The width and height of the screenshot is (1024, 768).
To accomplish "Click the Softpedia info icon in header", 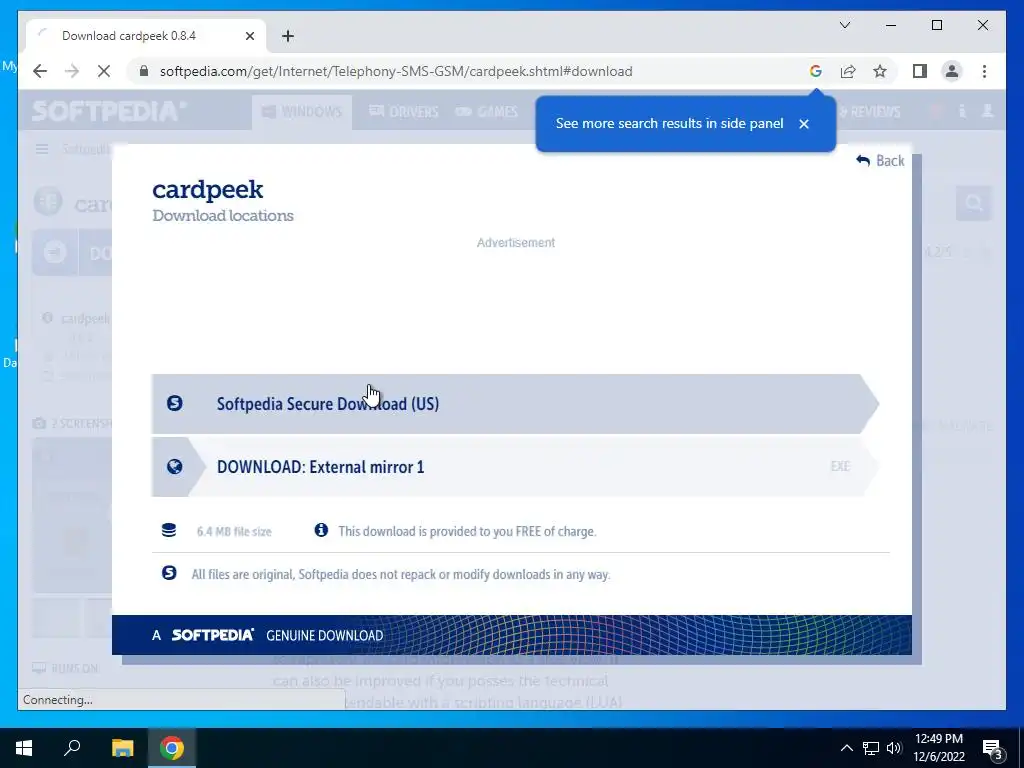I will click(962, 111).
